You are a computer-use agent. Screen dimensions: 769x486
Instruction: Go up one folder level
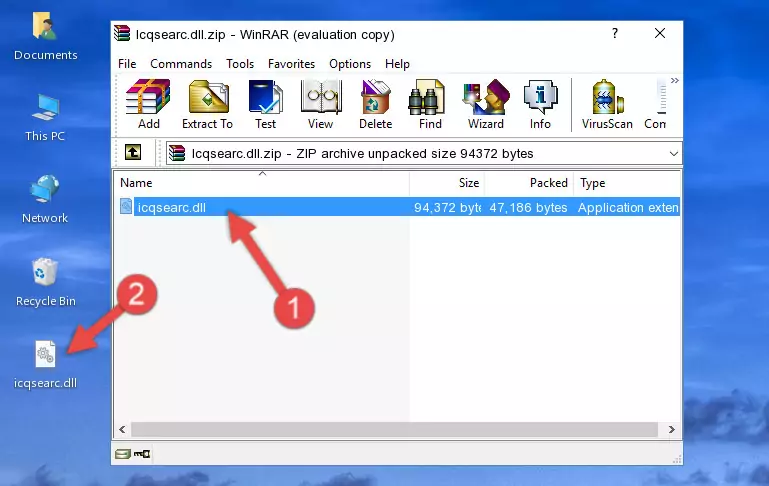(133, 153)
